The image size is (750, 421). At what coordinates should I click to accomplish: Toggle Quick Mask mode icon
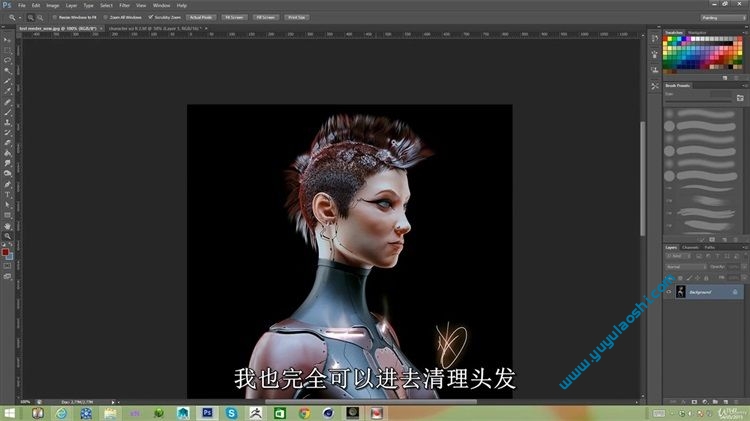pos(7,266)
